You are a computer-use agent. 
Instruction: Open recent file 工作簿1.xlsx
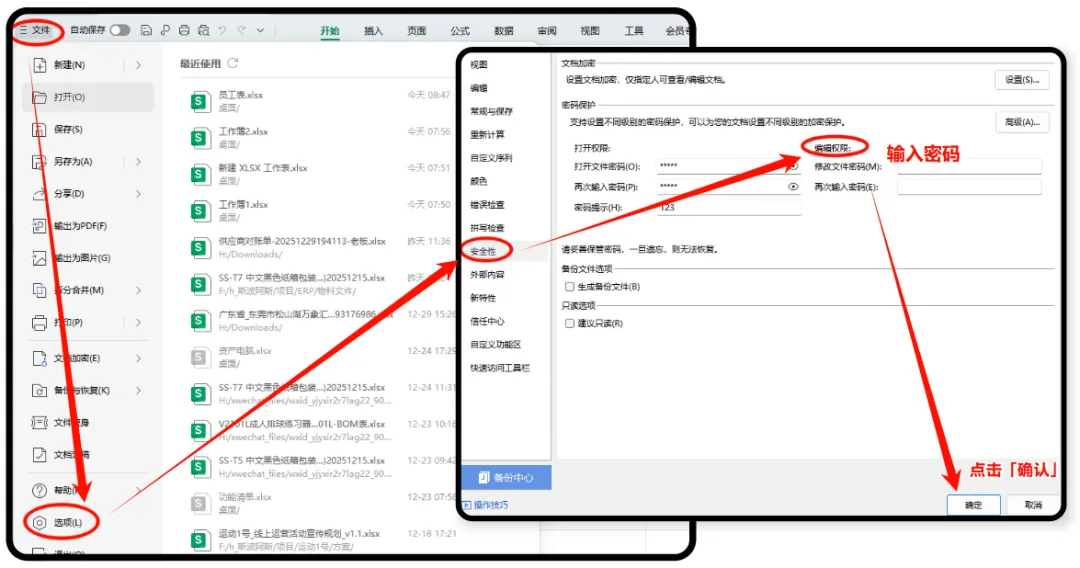point(320,211)
